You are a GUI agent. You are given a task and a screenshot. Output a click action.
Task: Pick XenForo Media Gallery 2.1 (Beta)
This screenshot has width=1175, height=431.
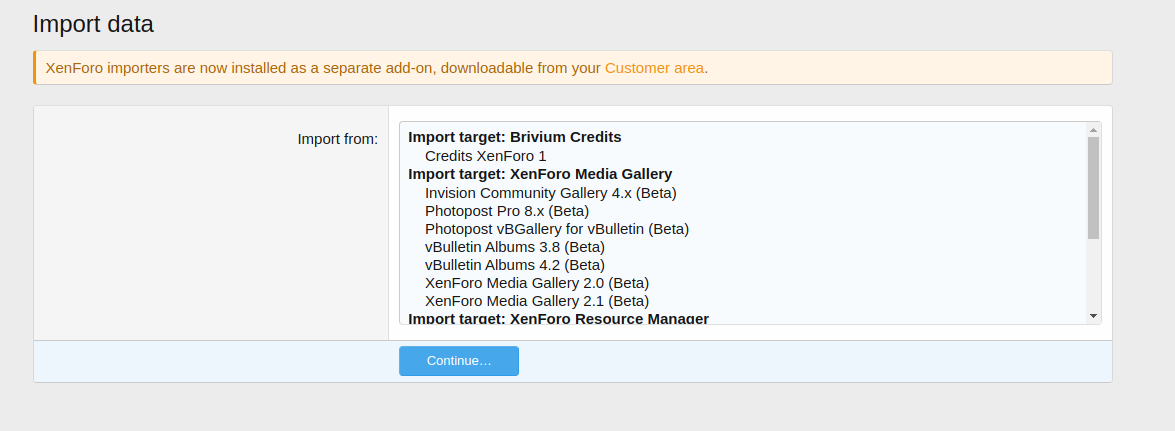[536, 300]
